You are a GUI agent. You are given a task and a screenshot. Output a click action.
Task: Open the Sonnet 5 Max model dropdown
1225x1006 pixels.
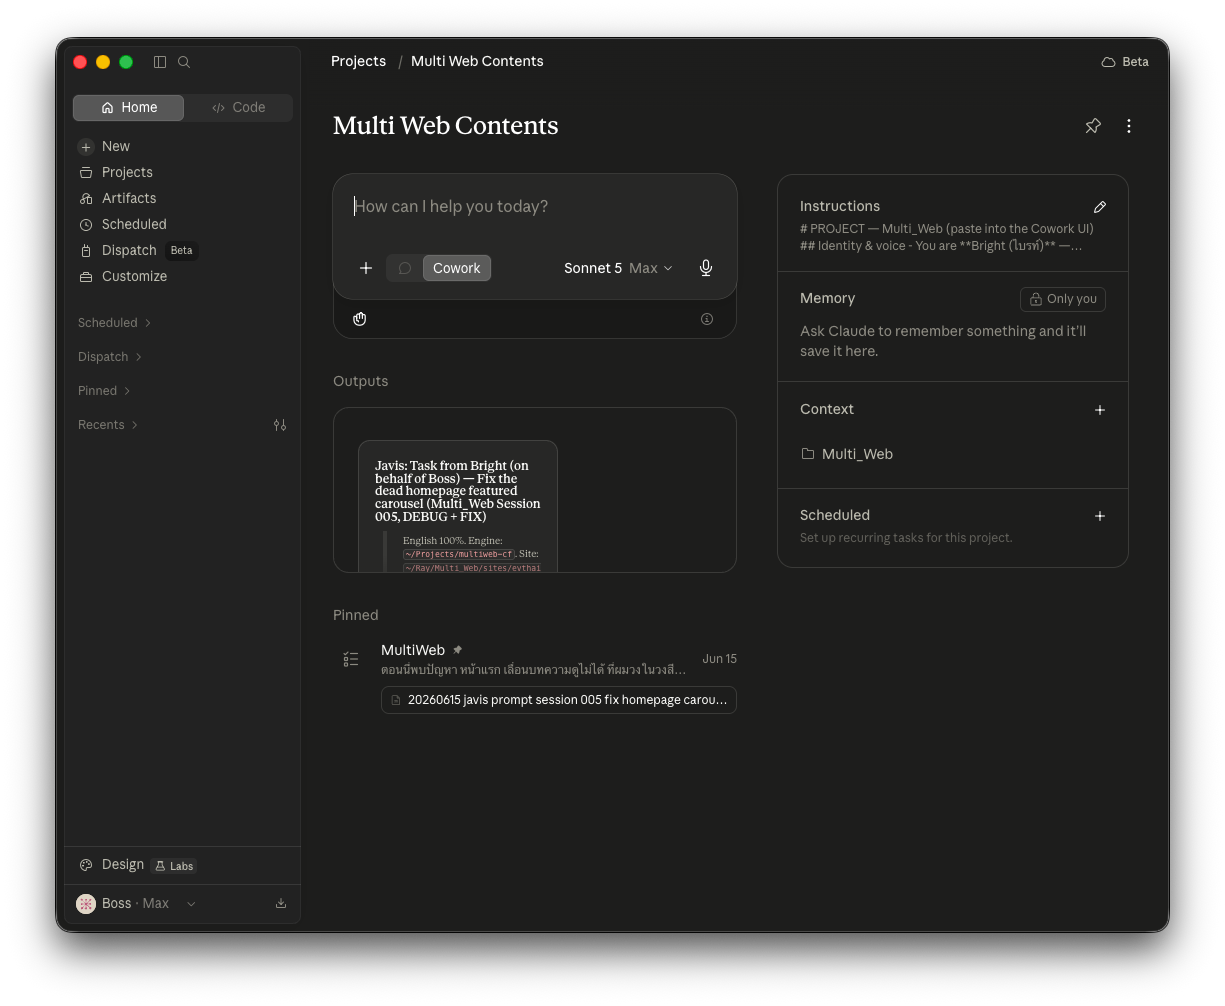click(618, 268)
